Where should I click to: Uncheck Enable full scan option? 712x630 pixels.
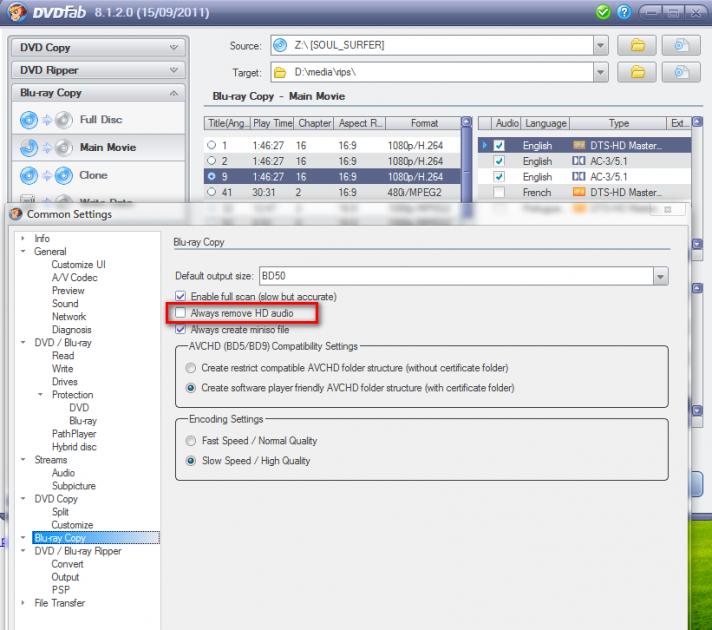pos(181,296)
